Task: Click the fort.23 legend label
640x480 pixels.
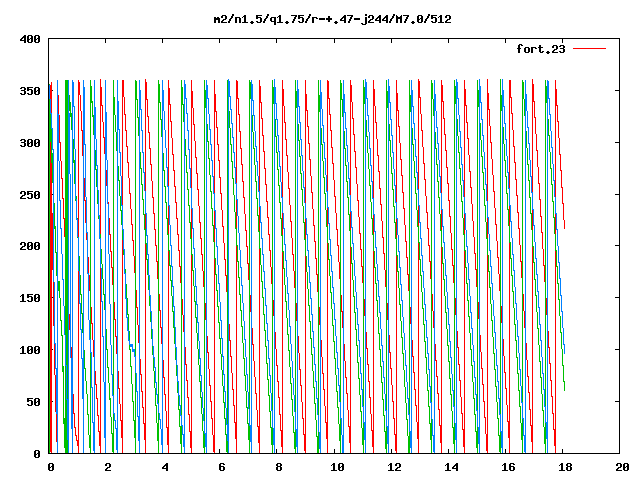Action: coord(541,49)
